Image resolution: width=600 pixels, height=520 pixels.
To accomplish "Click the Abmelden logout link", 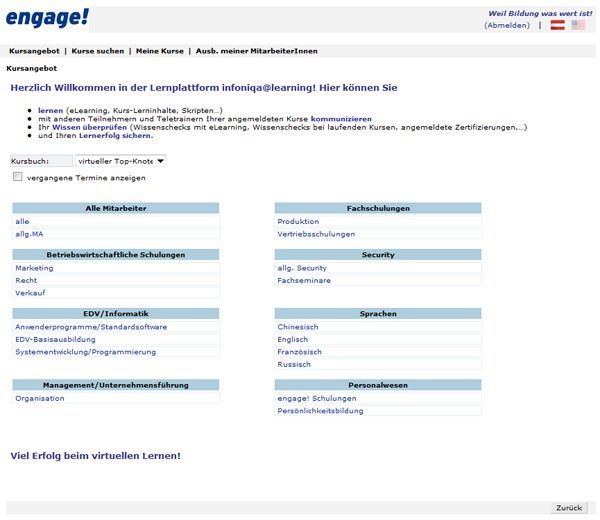I will pyautogui.click(x=507, y=25).
